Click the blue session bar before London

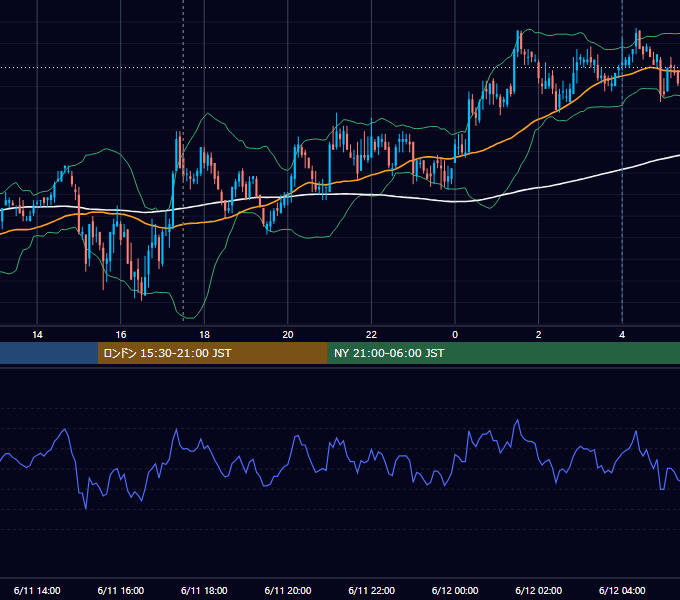click(49, 353)
